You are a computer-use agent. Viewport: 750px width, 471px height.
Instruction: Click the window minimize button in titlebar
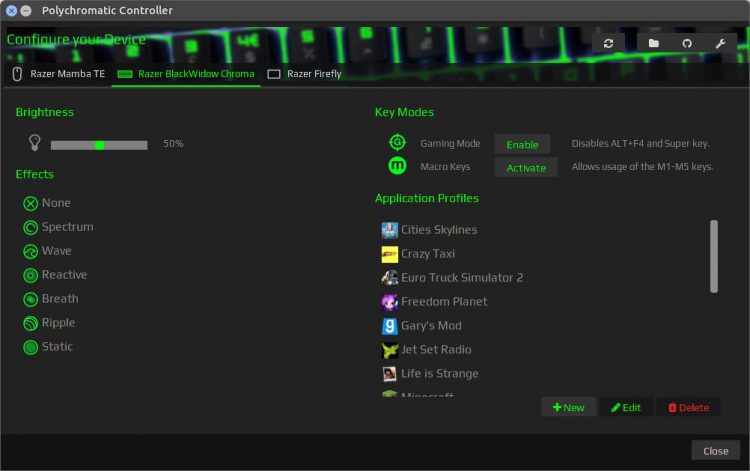[x=26, y=11]
